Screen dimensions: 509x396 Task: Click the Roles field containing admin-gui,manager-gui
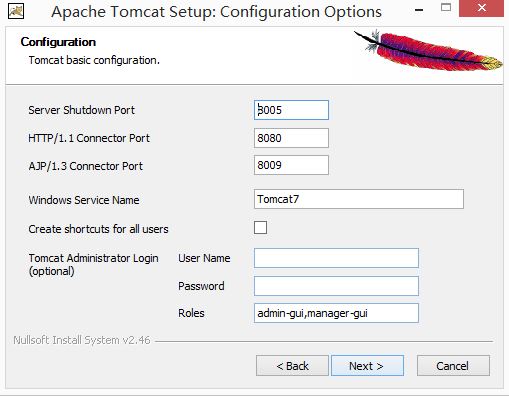coord(336,313)
